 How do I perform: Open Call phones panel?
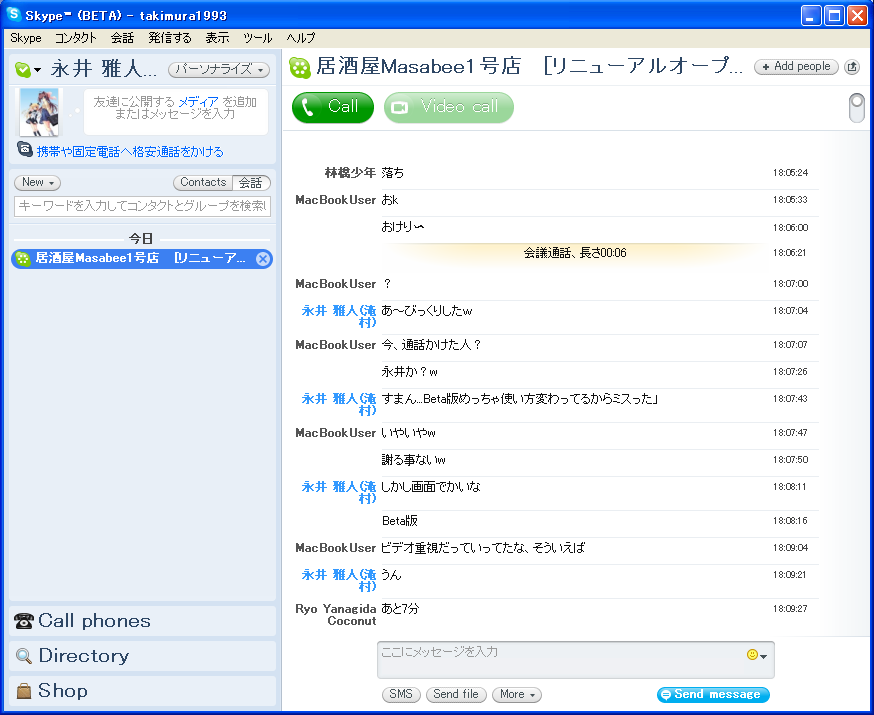point(142,621)
